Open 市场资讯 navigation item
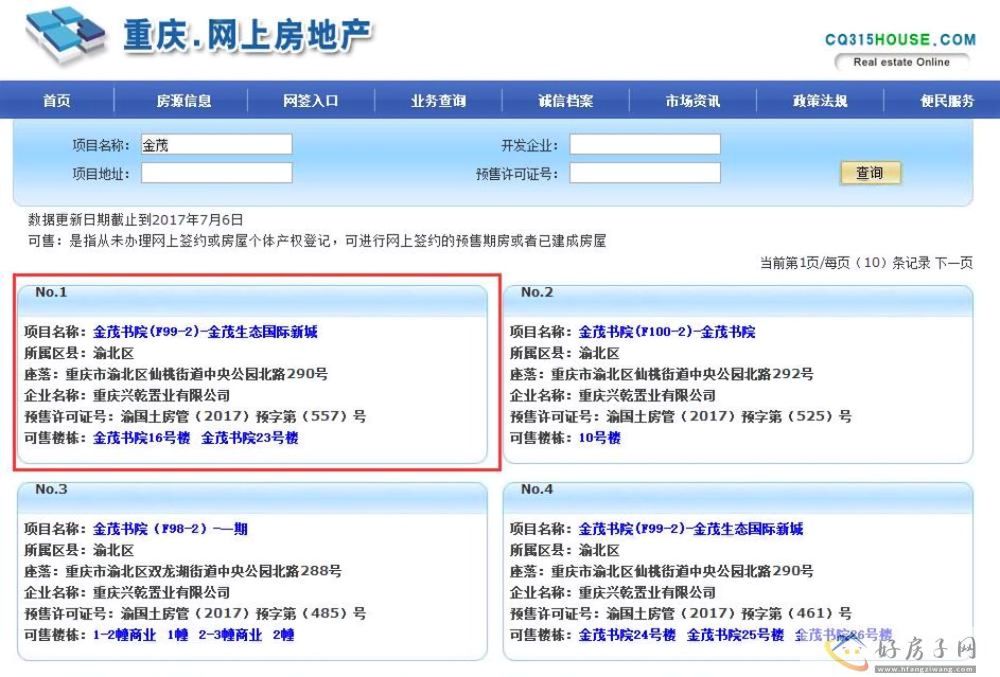1000x677 pixels. pos(692,101)
